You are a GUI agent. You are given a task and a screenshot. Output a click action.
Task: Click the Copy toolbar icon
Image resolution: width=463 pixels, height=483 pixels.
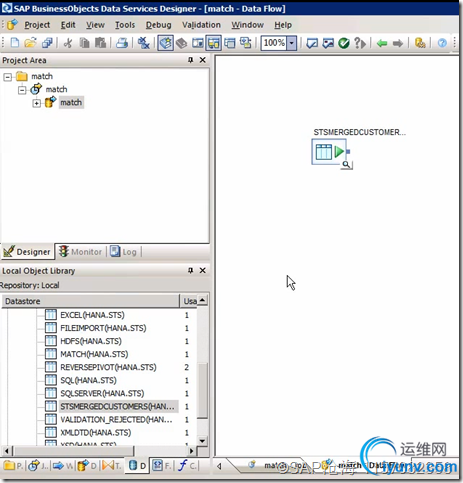tap(84, 43)
